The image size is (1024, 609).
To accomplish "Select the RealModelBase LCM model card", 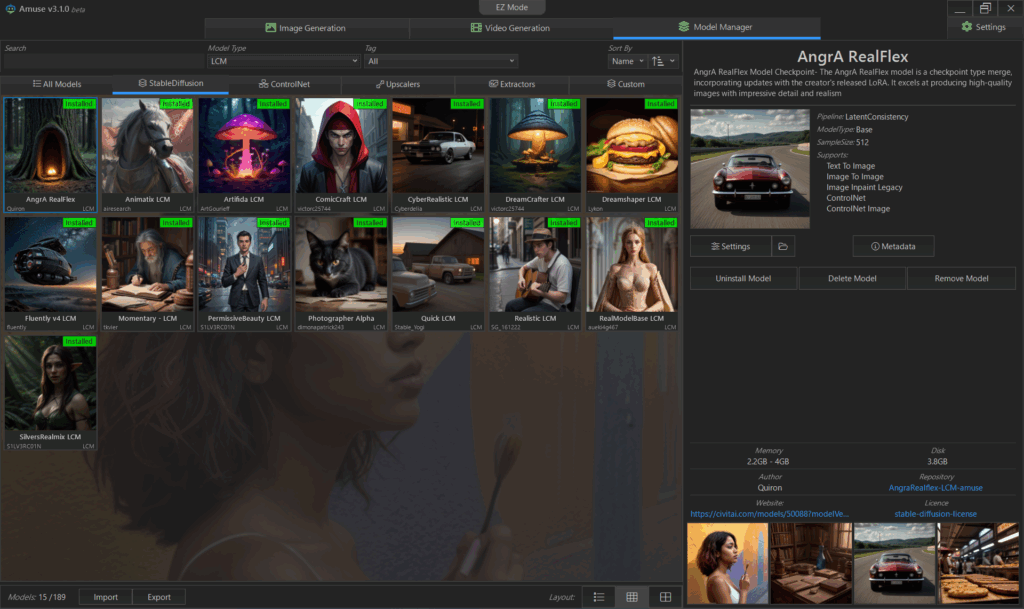I will pyautogui.click(x=632, y=274).
